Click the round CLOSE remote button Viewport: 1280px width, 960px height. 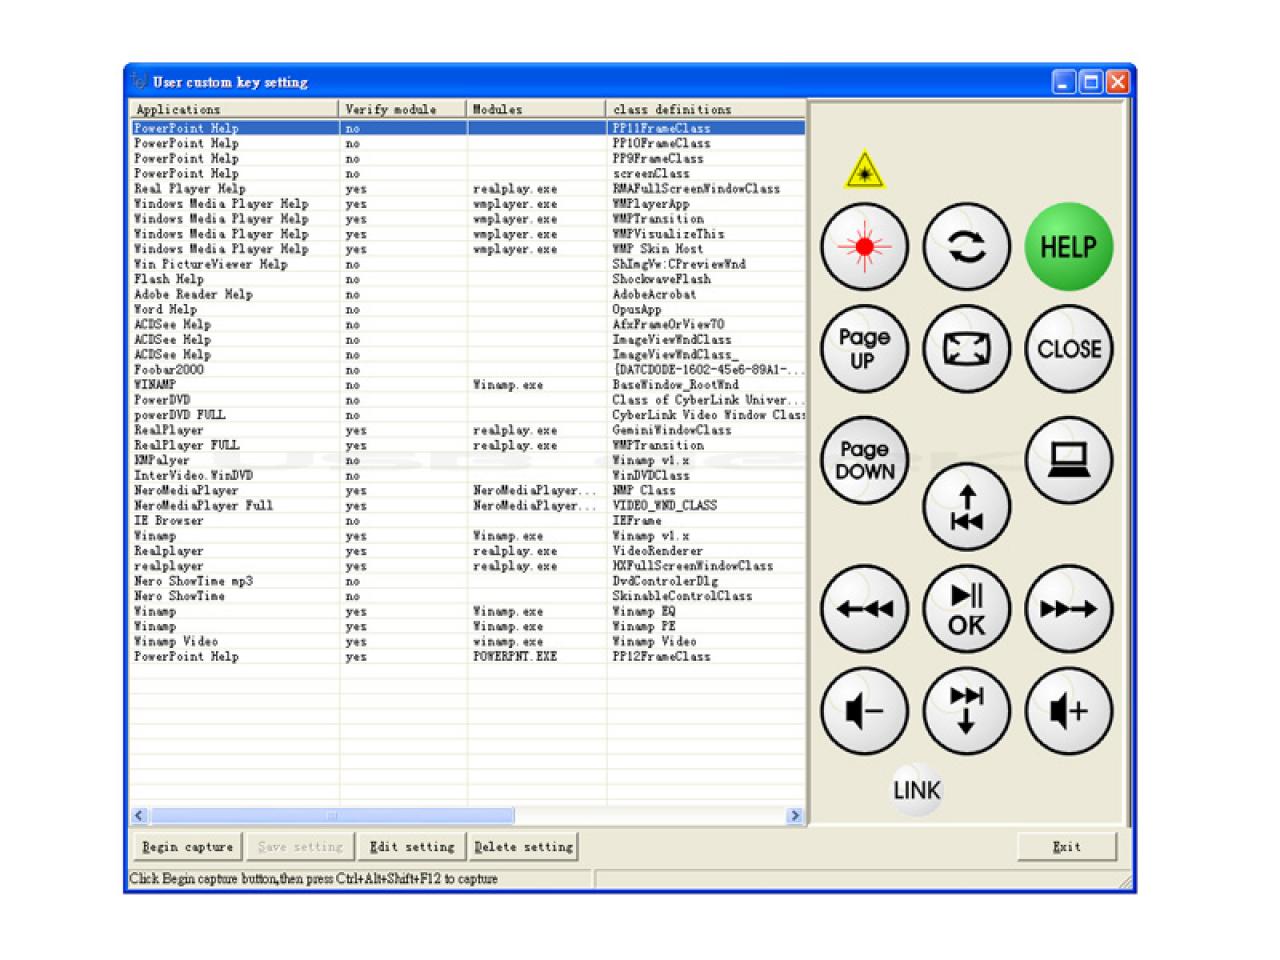1069,349
